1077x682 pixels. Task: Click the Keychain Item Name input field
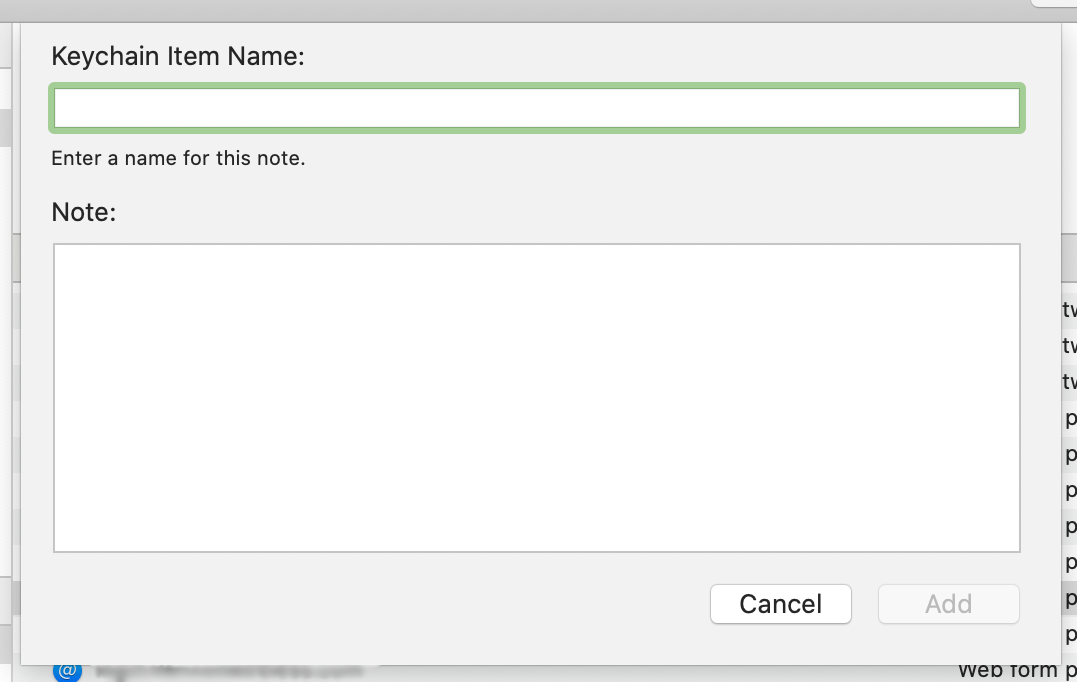tap(537, 108)
